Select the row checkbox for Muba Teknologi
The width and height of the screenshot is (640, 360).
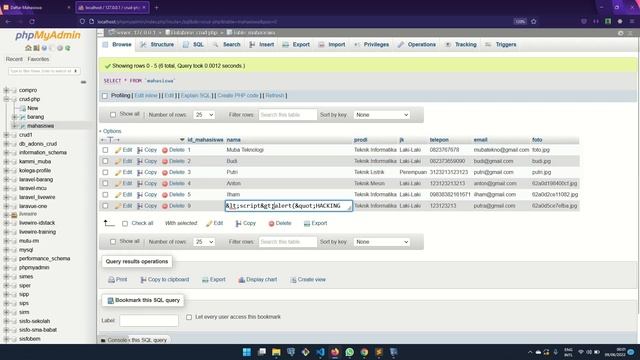click(105, 150)
